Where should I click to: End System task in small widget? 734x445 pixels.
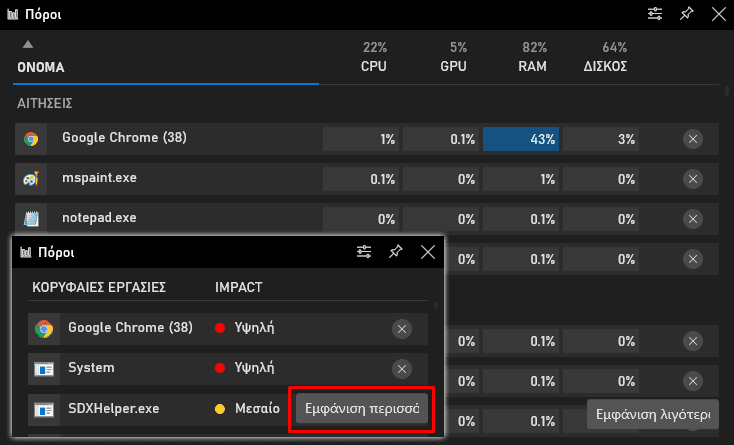point(402,369)
